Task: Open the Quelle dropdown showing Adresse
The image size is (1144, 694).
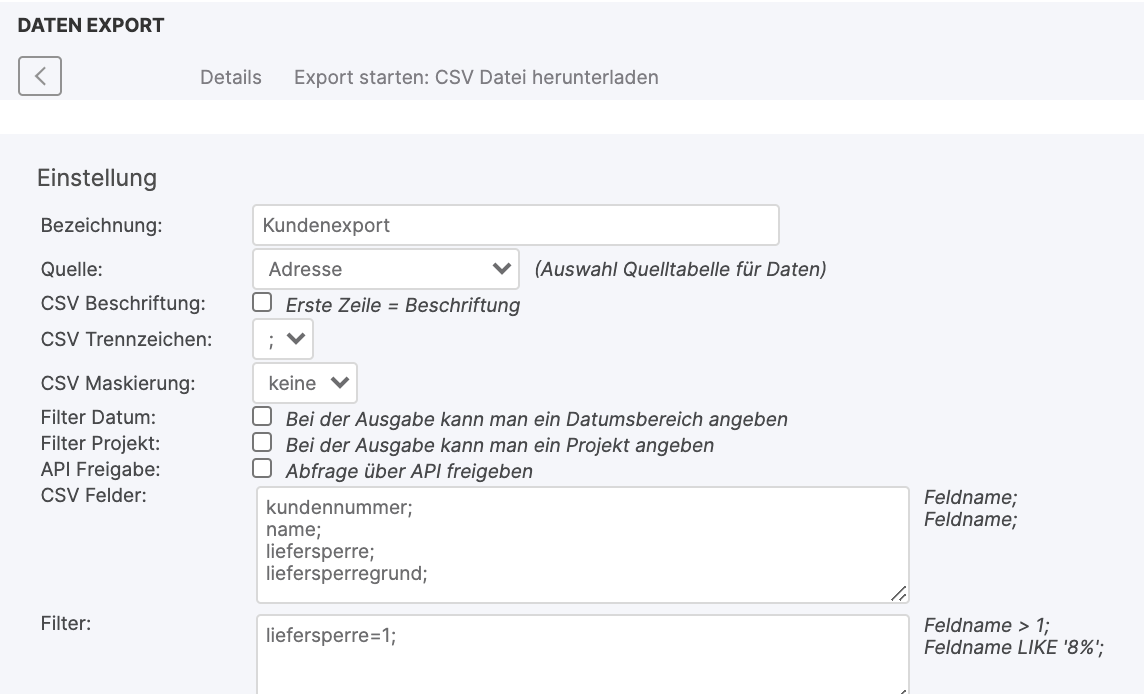Action: click(x=386, y=269)
